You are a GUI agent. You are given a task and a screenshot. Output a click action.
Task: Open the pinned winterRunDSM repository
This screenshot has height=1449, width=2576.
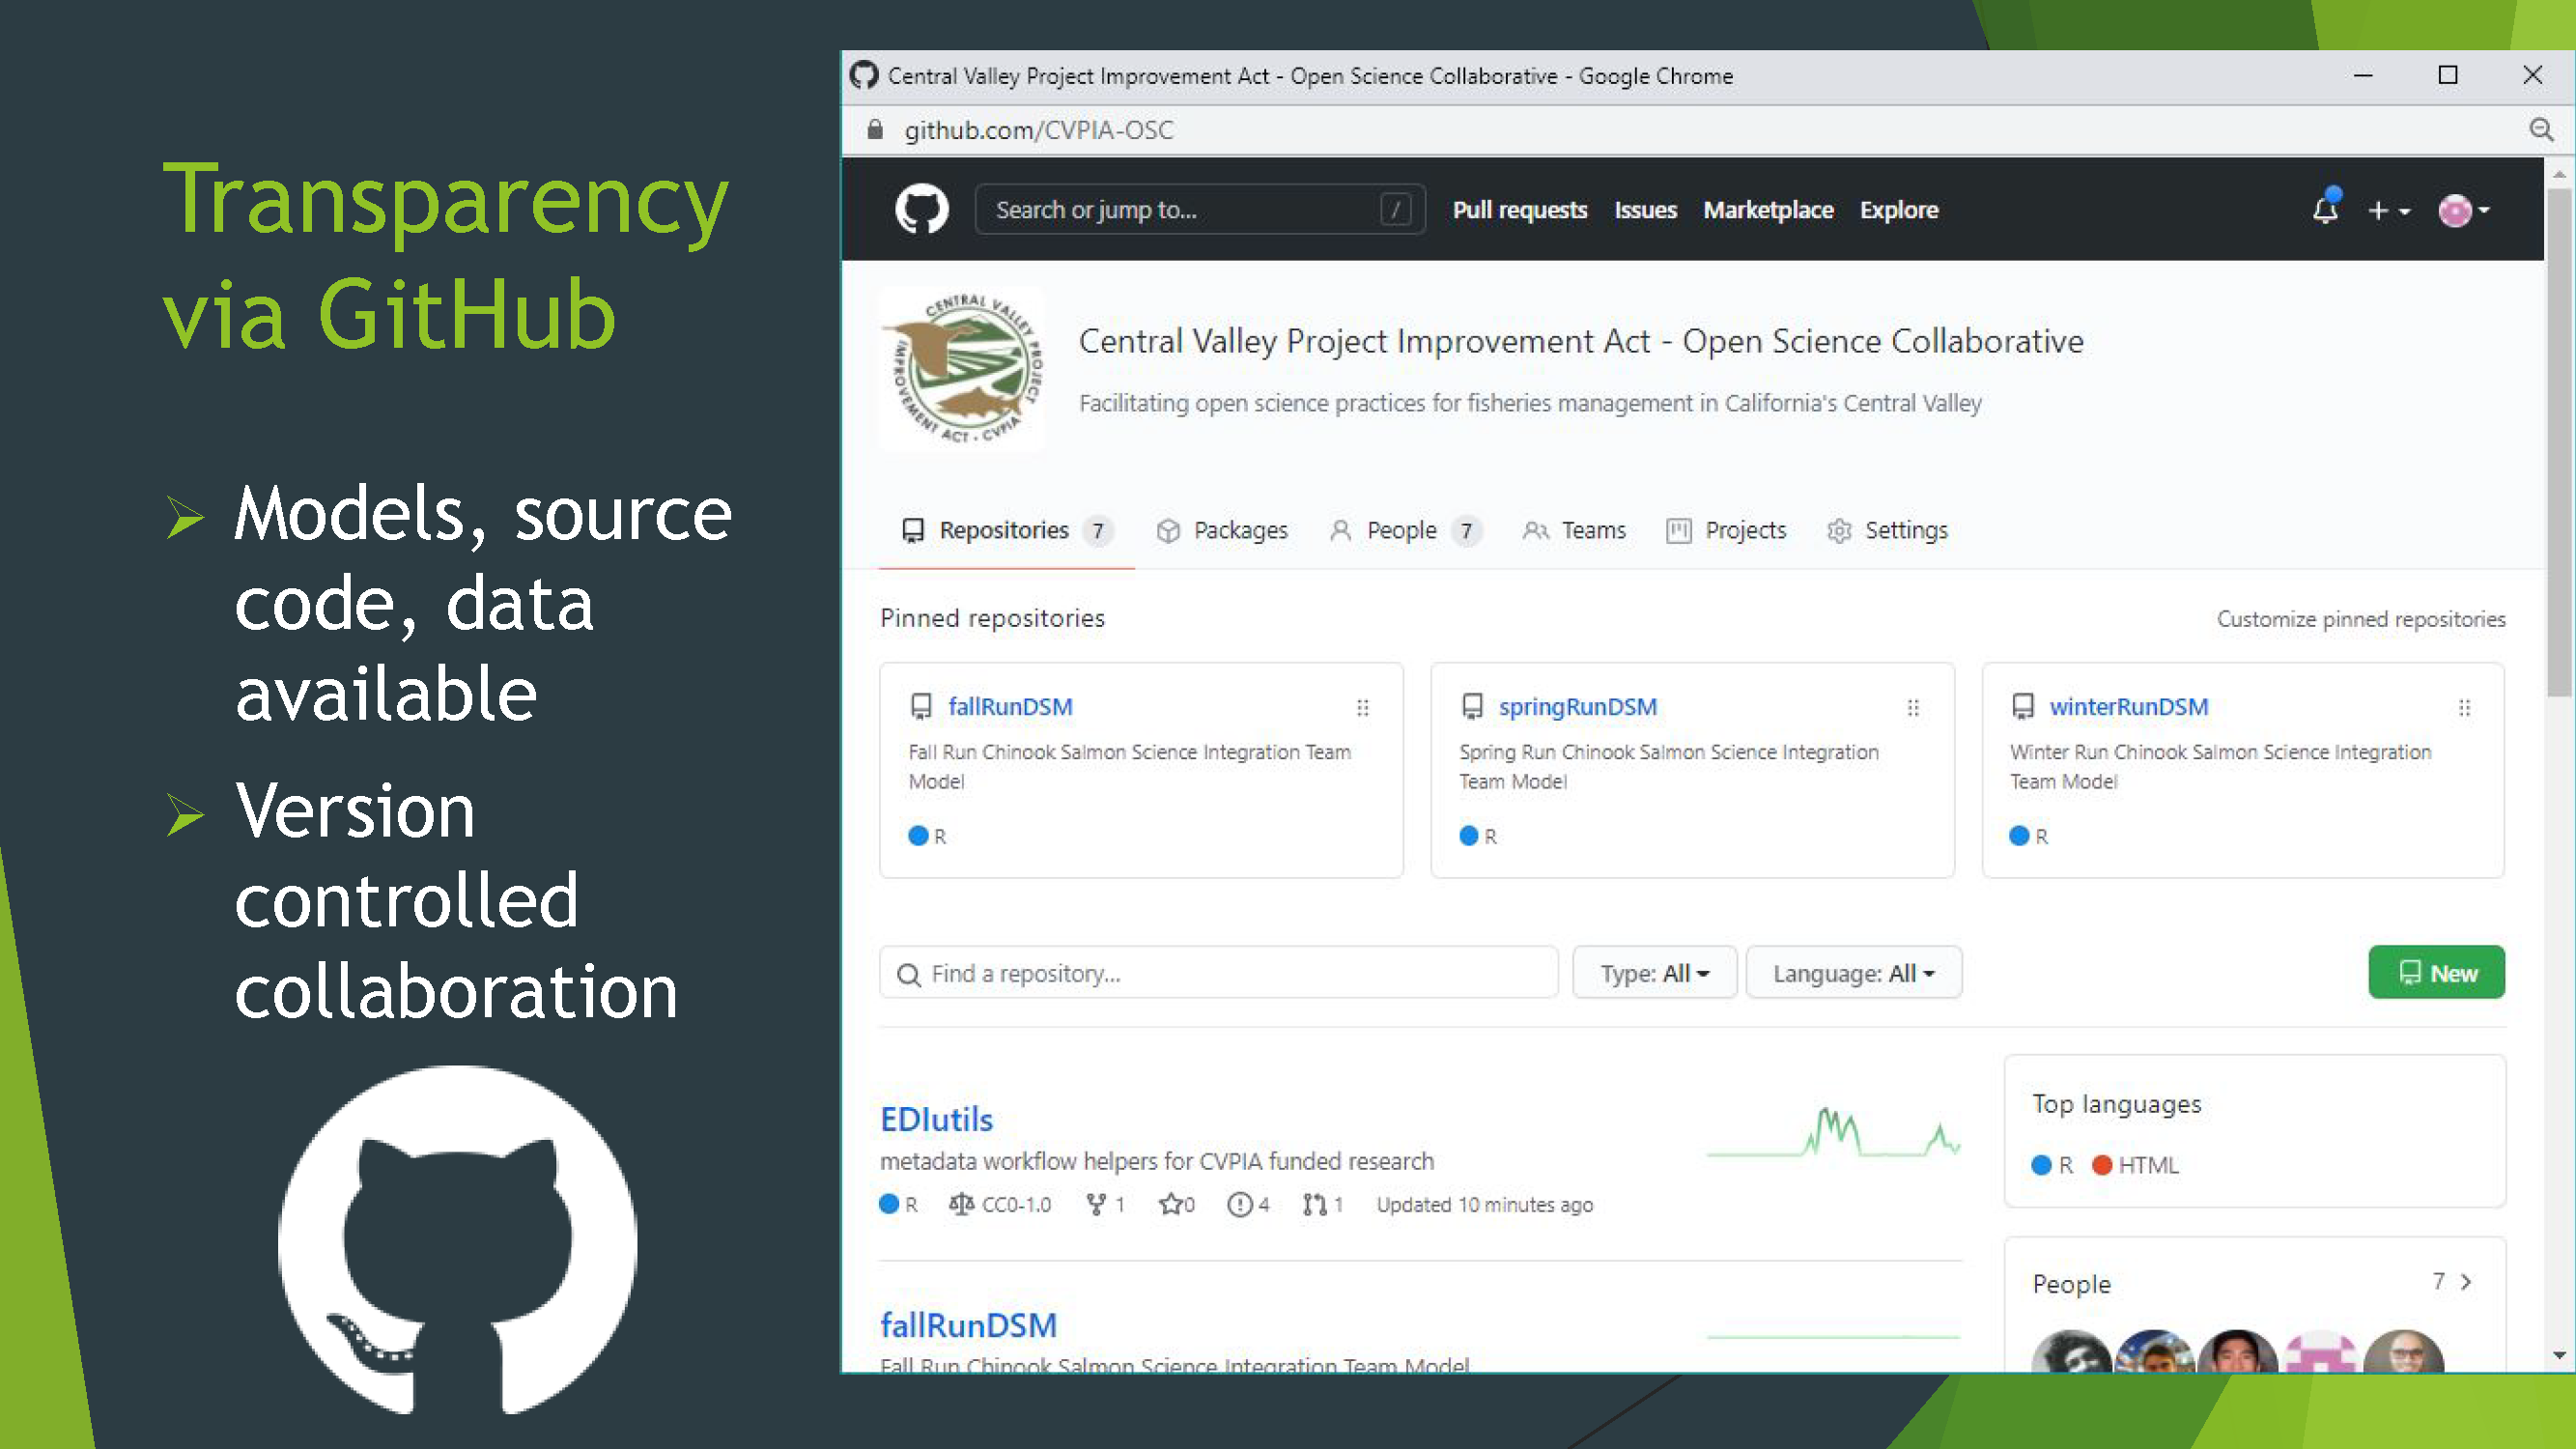coord(2128,706)
